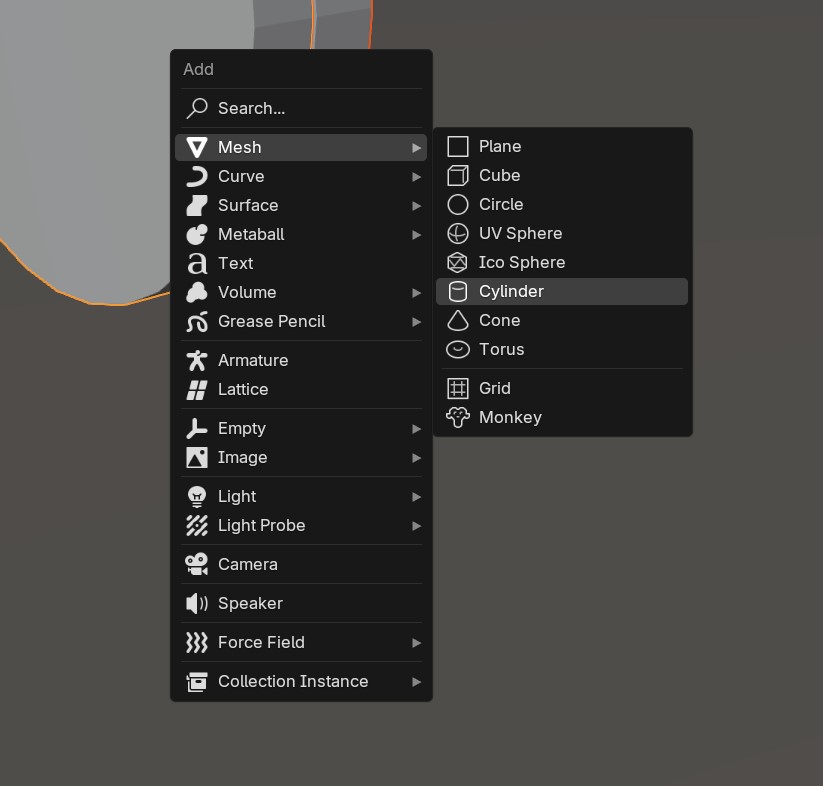This screenshot has height=786, width=823.
Task: Expand the Collection Instance submenu arrow
Action: (x=416, y=682)
